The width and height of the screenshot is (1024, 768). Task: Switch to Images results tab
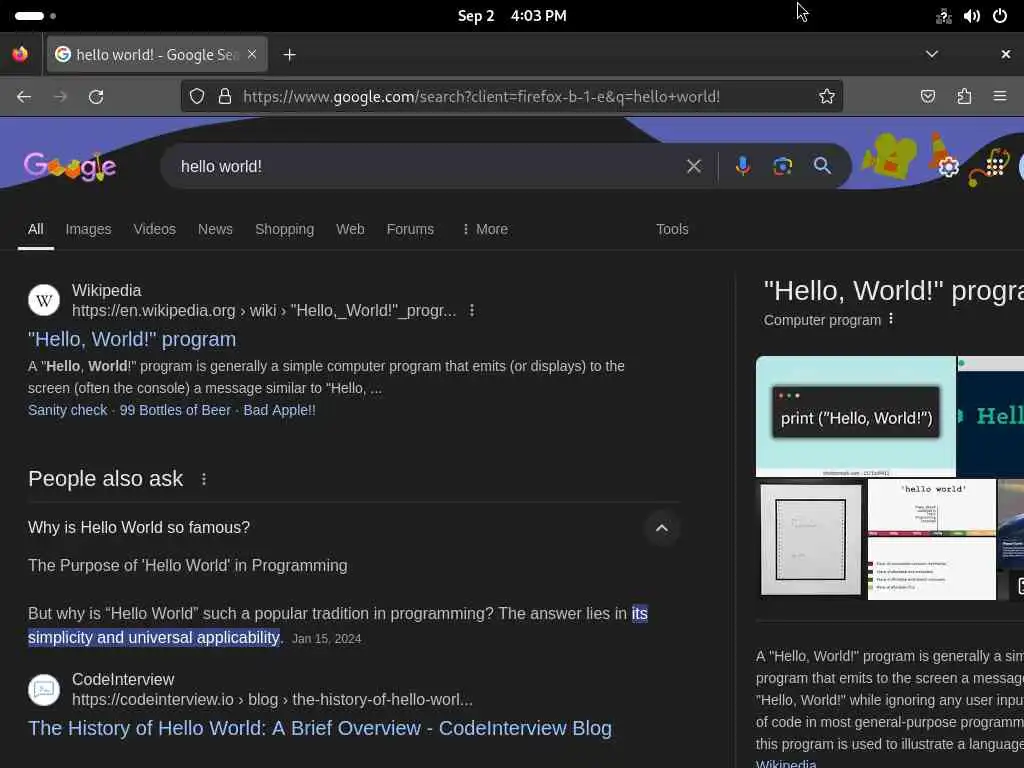click(88, 229)
